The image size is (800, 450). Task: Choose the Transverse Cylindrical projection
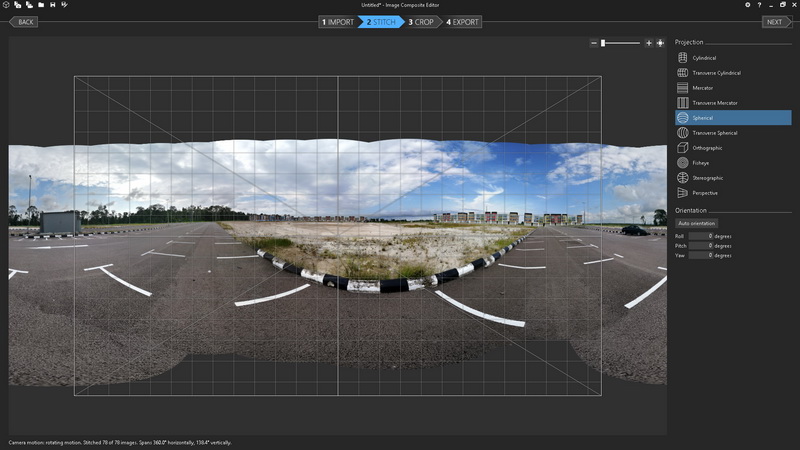[x=733, y=73]
